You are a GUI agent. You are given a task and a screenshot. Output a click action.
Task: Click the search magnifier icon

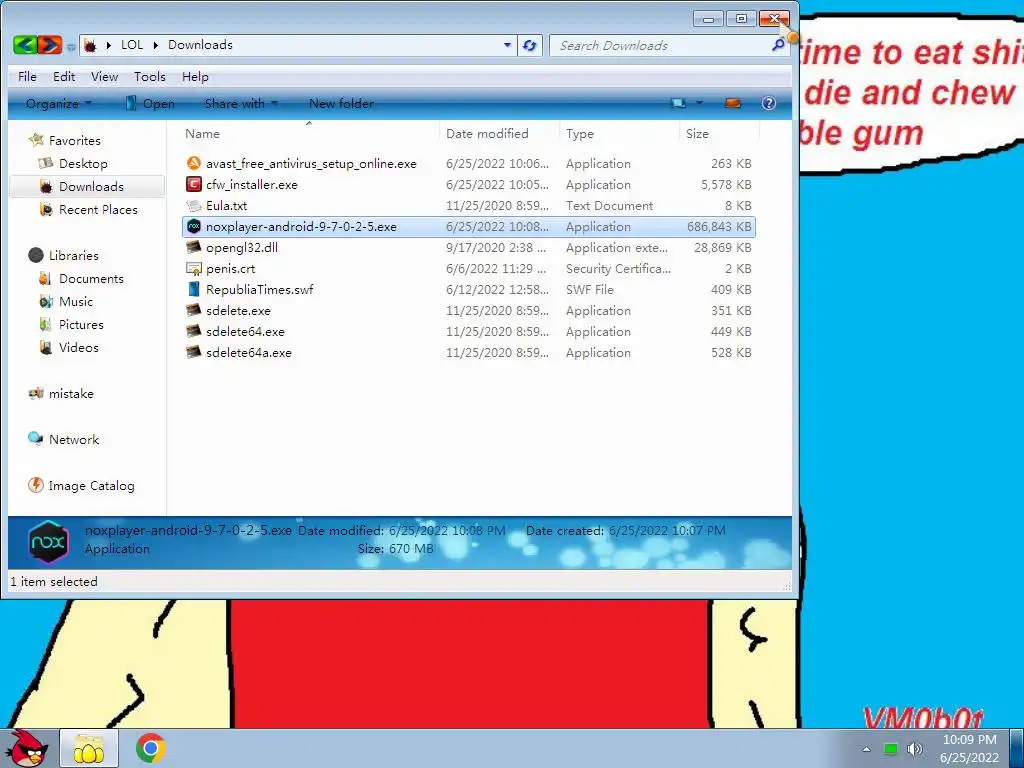pos(778,45)
